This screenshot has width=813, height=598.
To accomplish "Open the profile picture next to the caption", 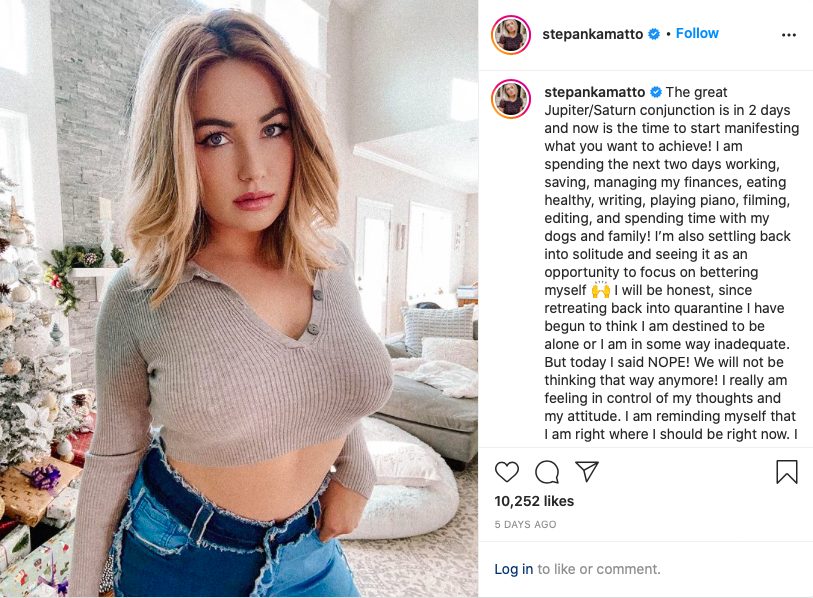I will click(511, 99).
